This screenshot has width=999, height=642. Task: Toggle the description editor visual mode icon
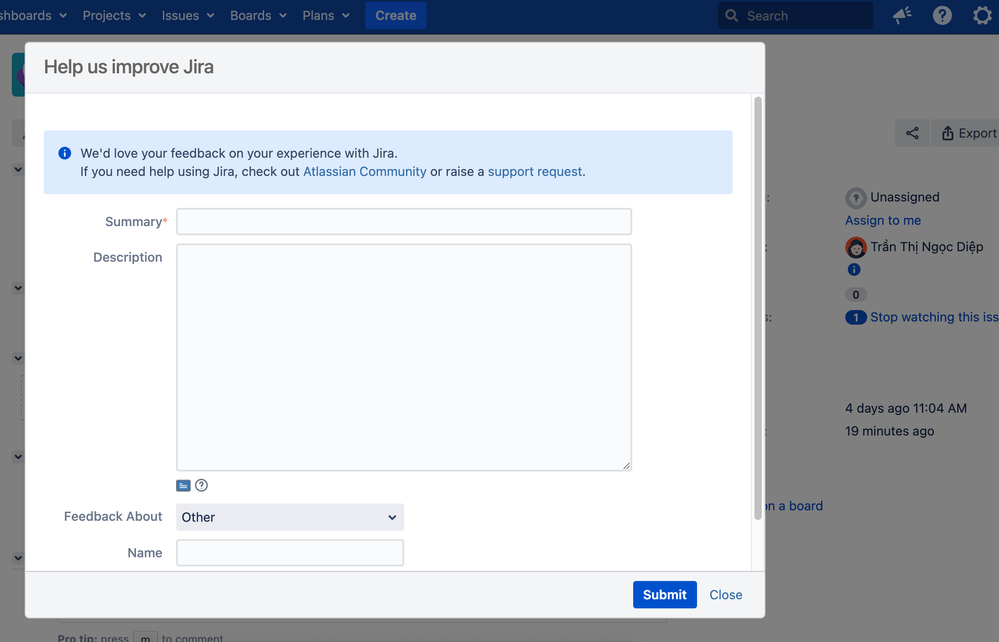[183, 485]
